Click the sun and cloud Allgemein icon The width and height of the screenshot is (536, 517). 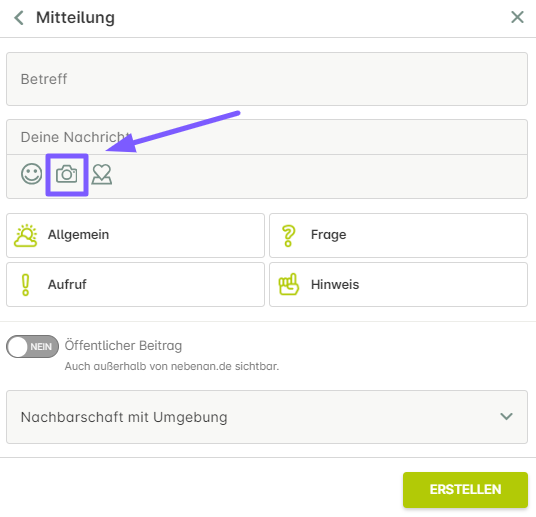[x=25, y=236]
